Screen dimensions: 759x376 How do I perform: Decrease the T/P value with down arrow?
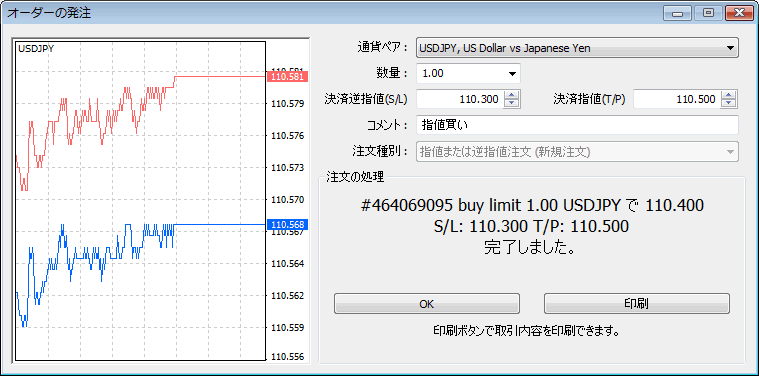coord(729,104)
